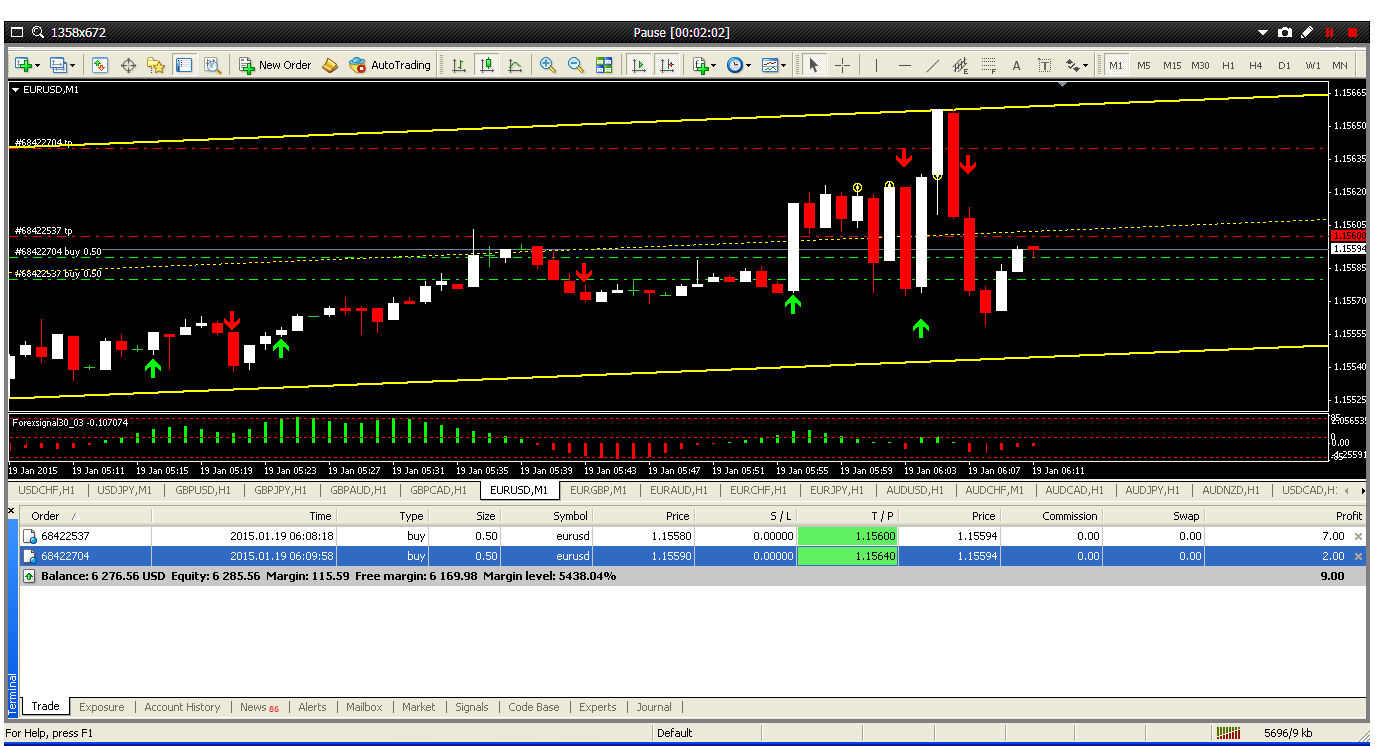Set timeframe to M1

pyautogui.click(x=1115, y=65)
